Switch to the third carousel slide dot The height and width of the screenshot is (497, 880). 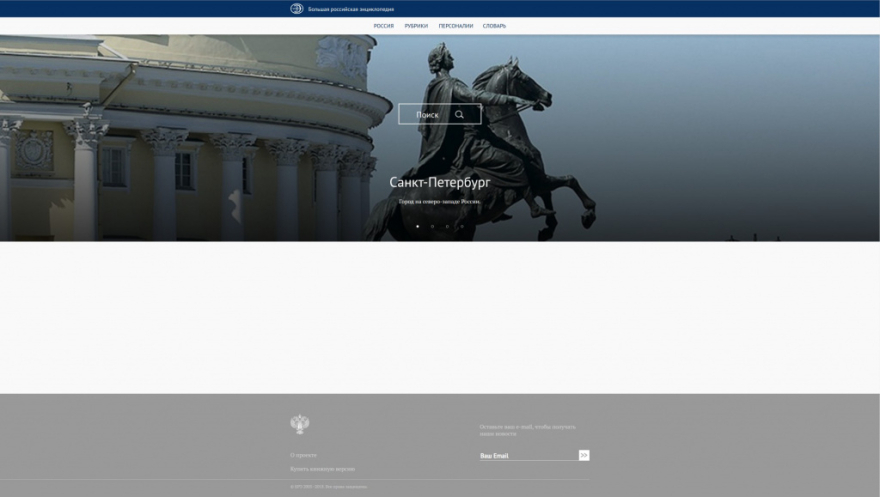coord(447,226)
